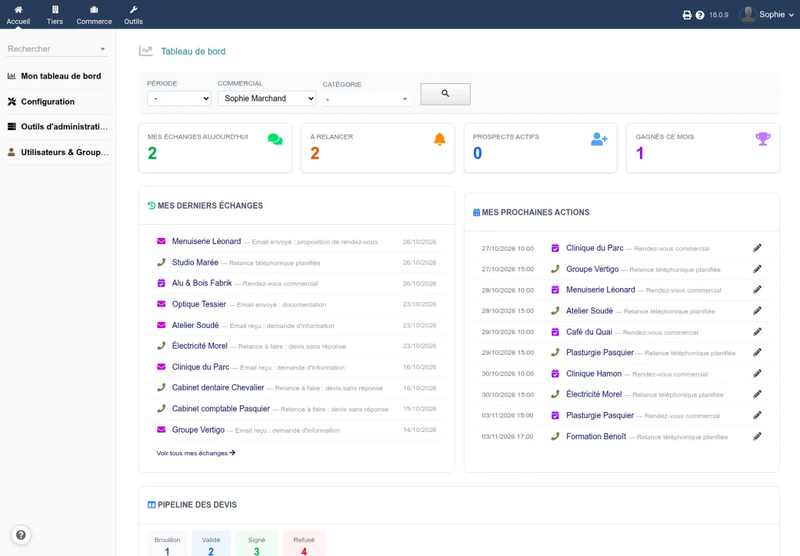Click the blue add-user Prospects actifs icon

pos(599,139)
